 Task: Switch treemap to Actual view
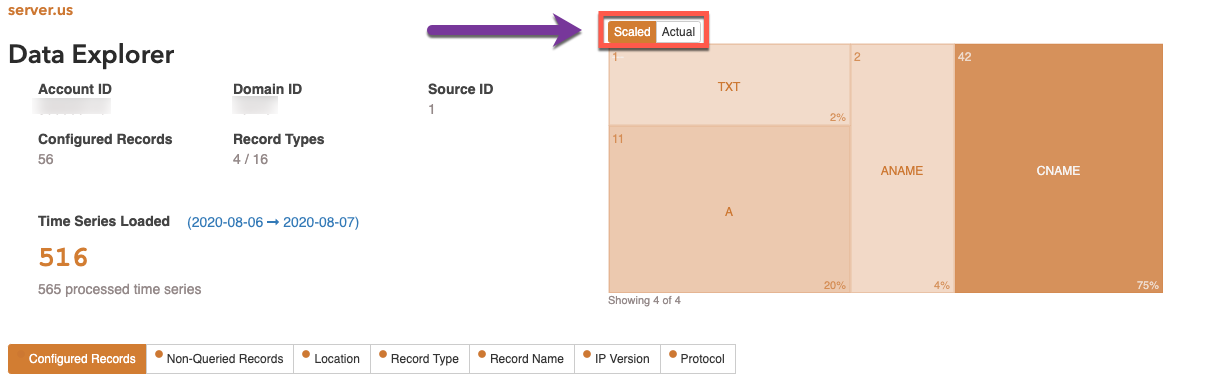click(x=678, y=32)
